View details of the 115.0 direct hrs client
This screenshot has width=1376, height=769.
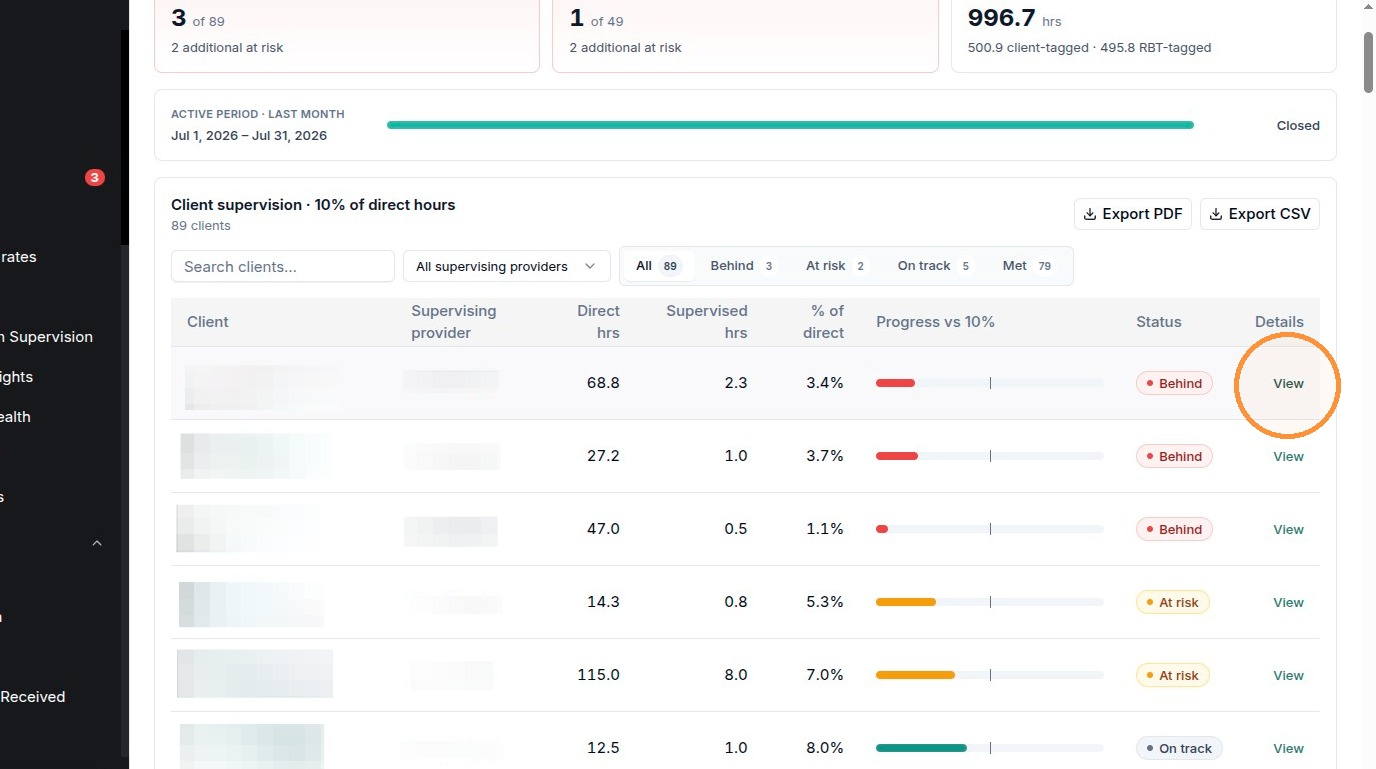(1288, 675)
